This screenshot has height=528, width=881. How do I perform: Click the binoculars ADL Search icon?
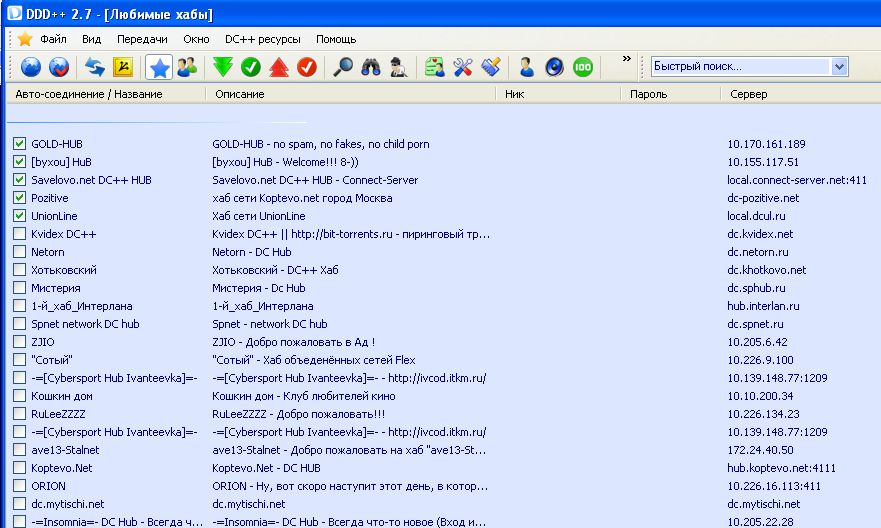click(371, 67)
